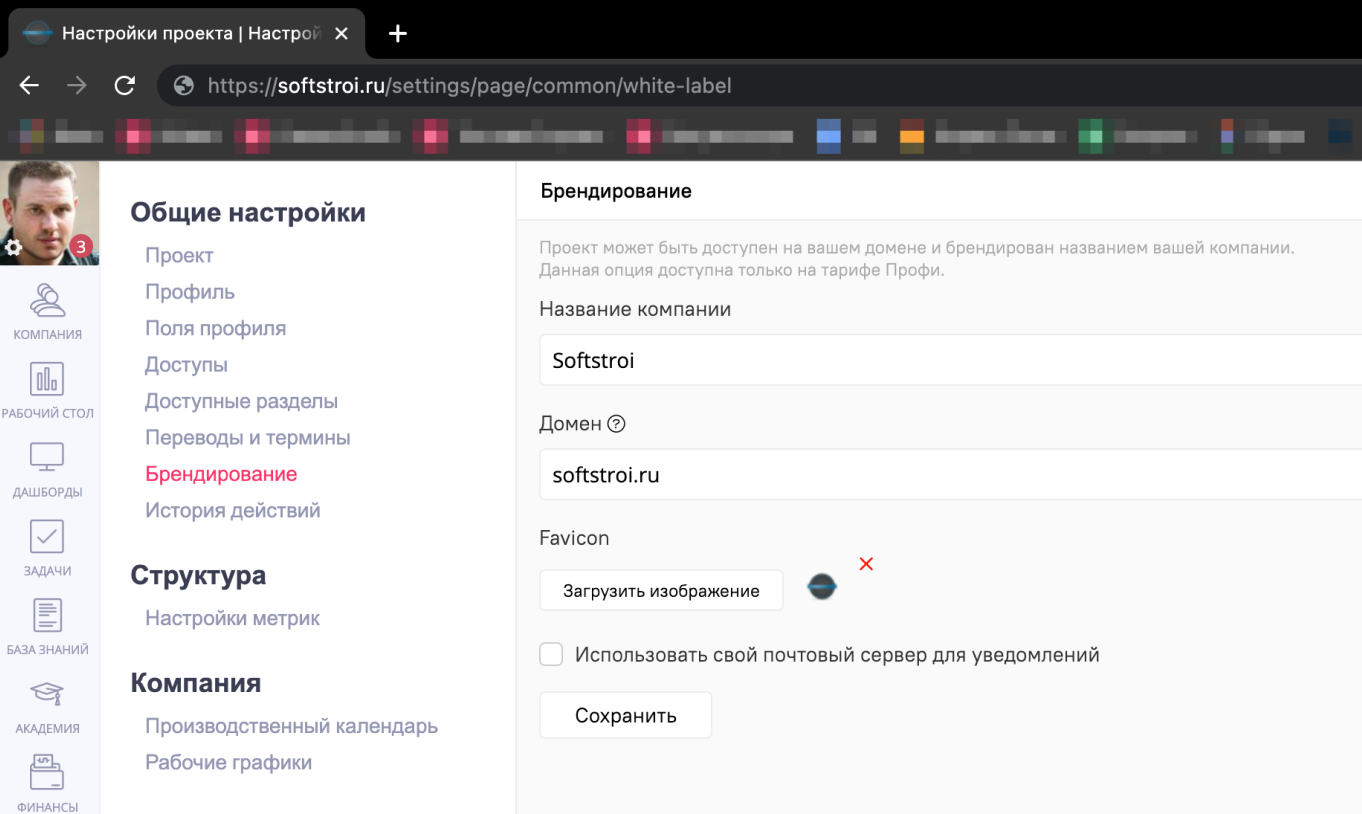
Task: Open Настройки метрик under Структура
Action: [x=232, y=618]
